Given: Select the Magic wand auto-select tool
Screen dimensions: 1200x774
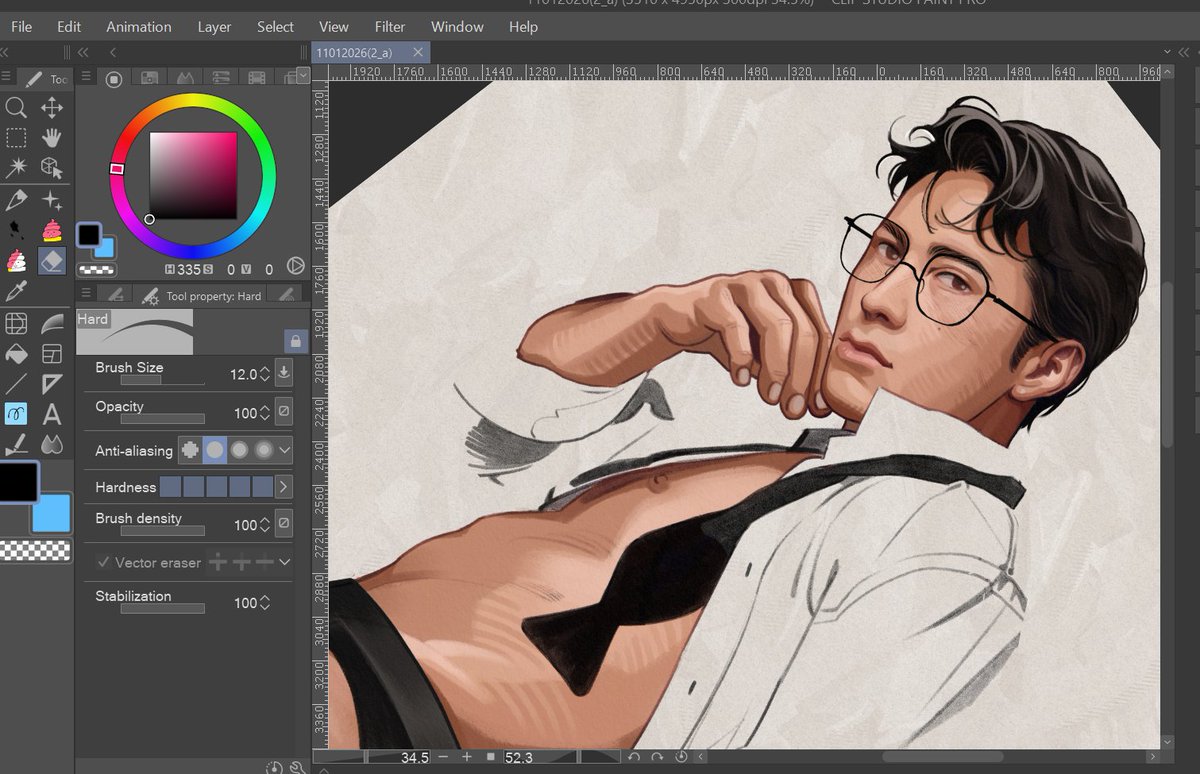Looking at the screenshot, I should pos(15,168).
